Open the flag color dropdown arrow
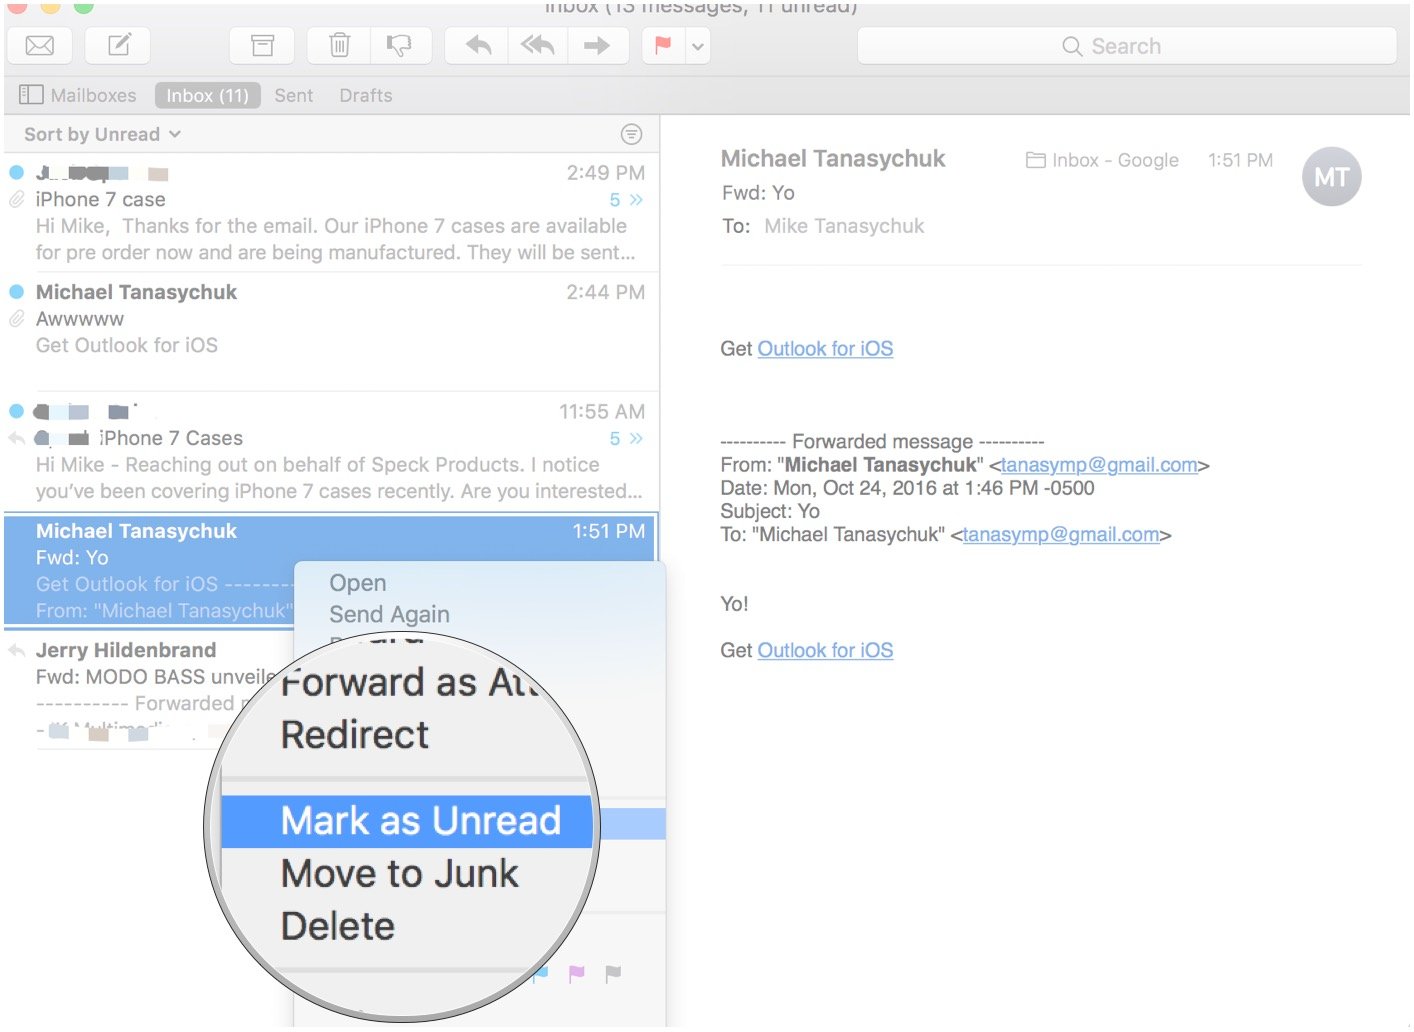The height and width of the screenshot is (1032, 1414). [x=698, y=46]
